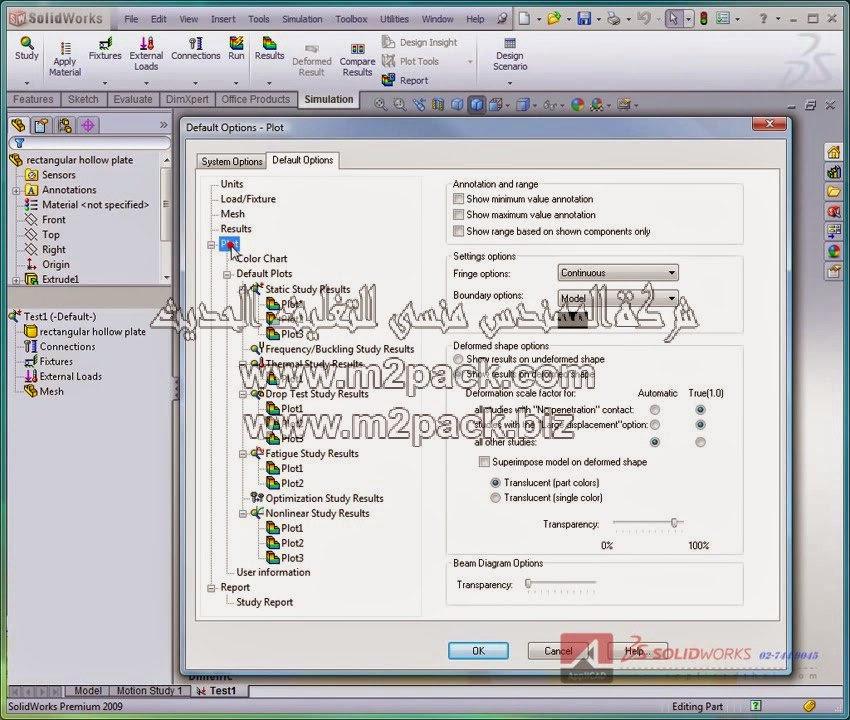Select Study Report tree item
850x720 pixels.
265,602
